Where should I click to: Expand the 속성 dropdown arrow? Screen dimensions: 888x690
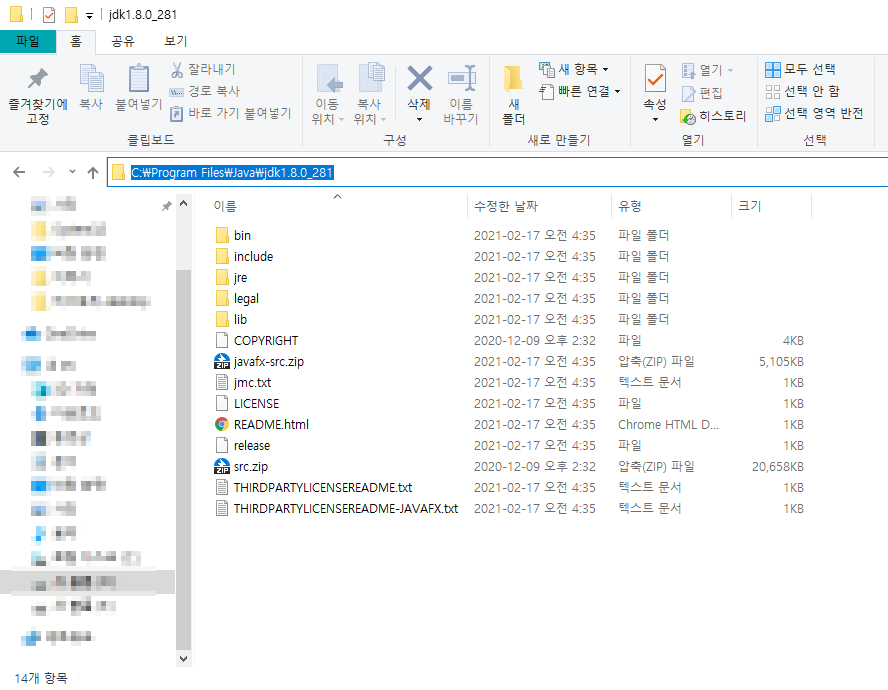click(655, 120)
